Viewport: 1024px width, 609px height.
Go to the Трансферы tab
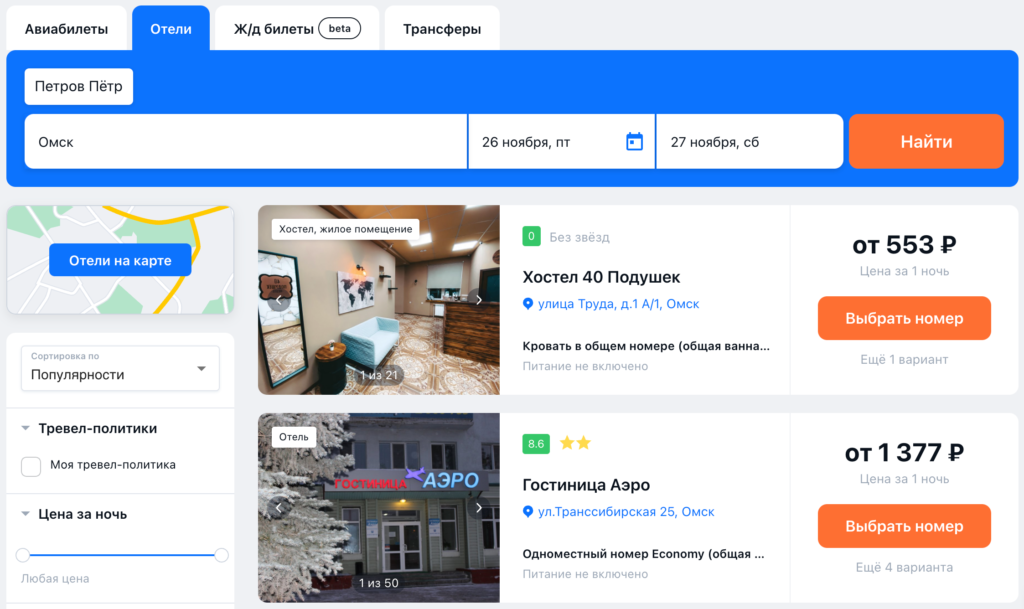click(x=442, y=29)
